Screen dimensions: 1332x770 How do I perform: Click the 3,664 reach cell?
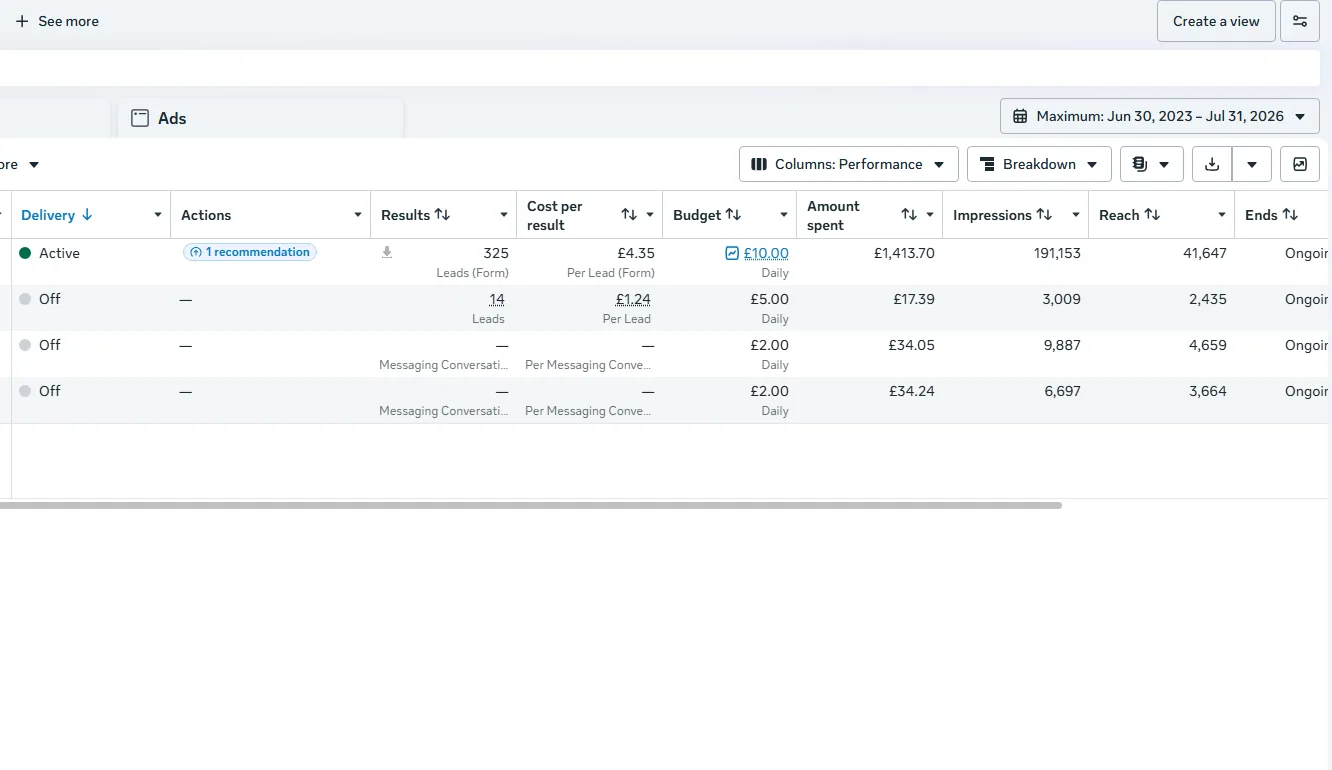coord(1207,391)
